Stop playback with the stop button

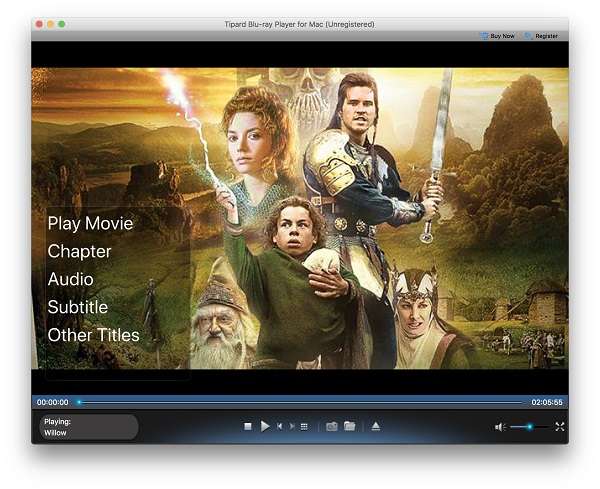[x=248, y=426]
